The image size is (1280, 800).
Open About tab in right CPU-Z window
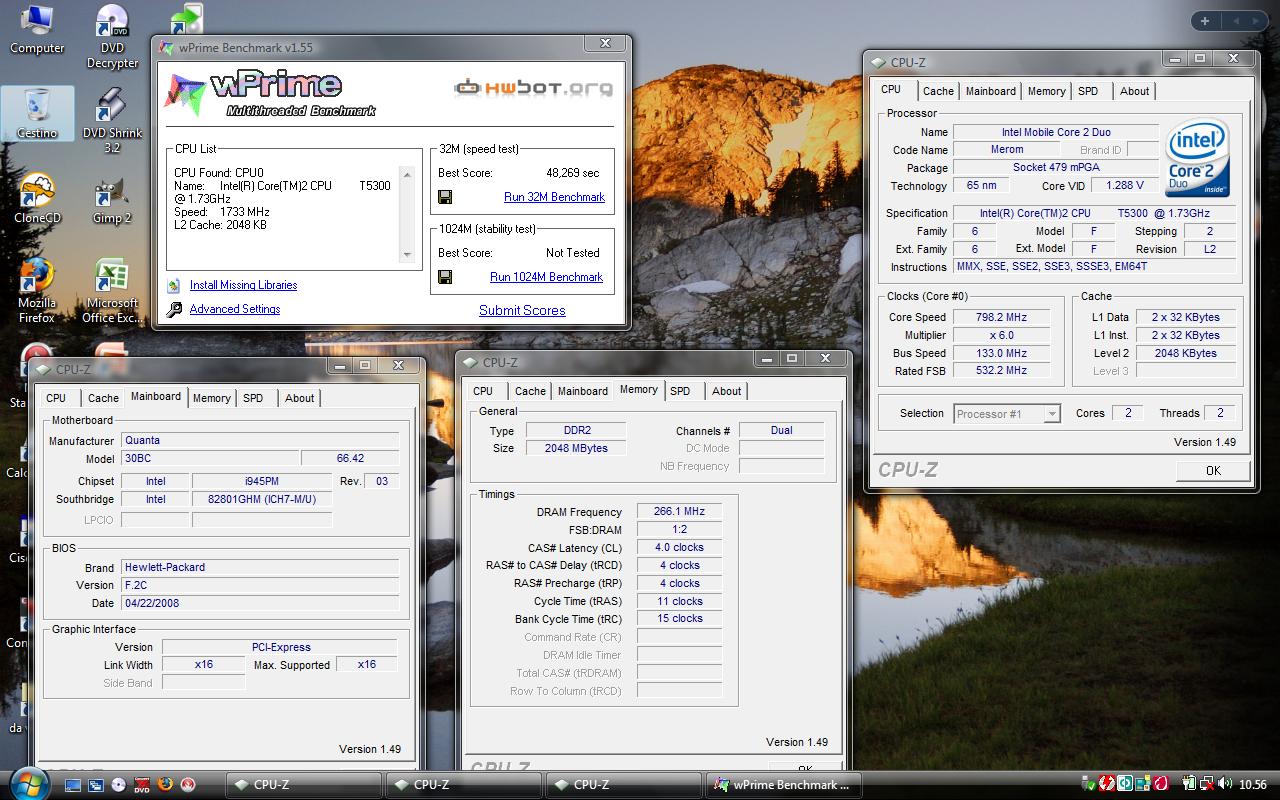1134,91
